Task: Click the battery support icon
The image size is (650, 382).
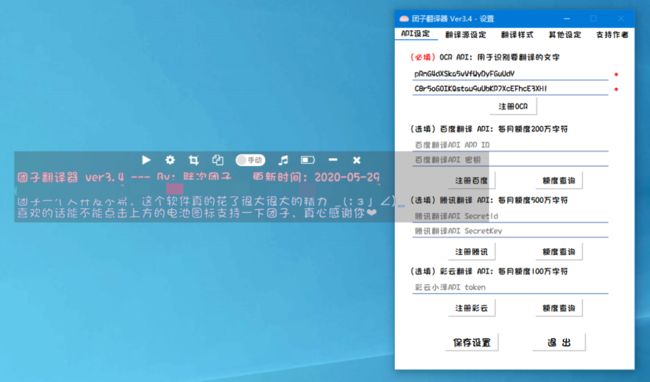Action: tap(308, 160)
